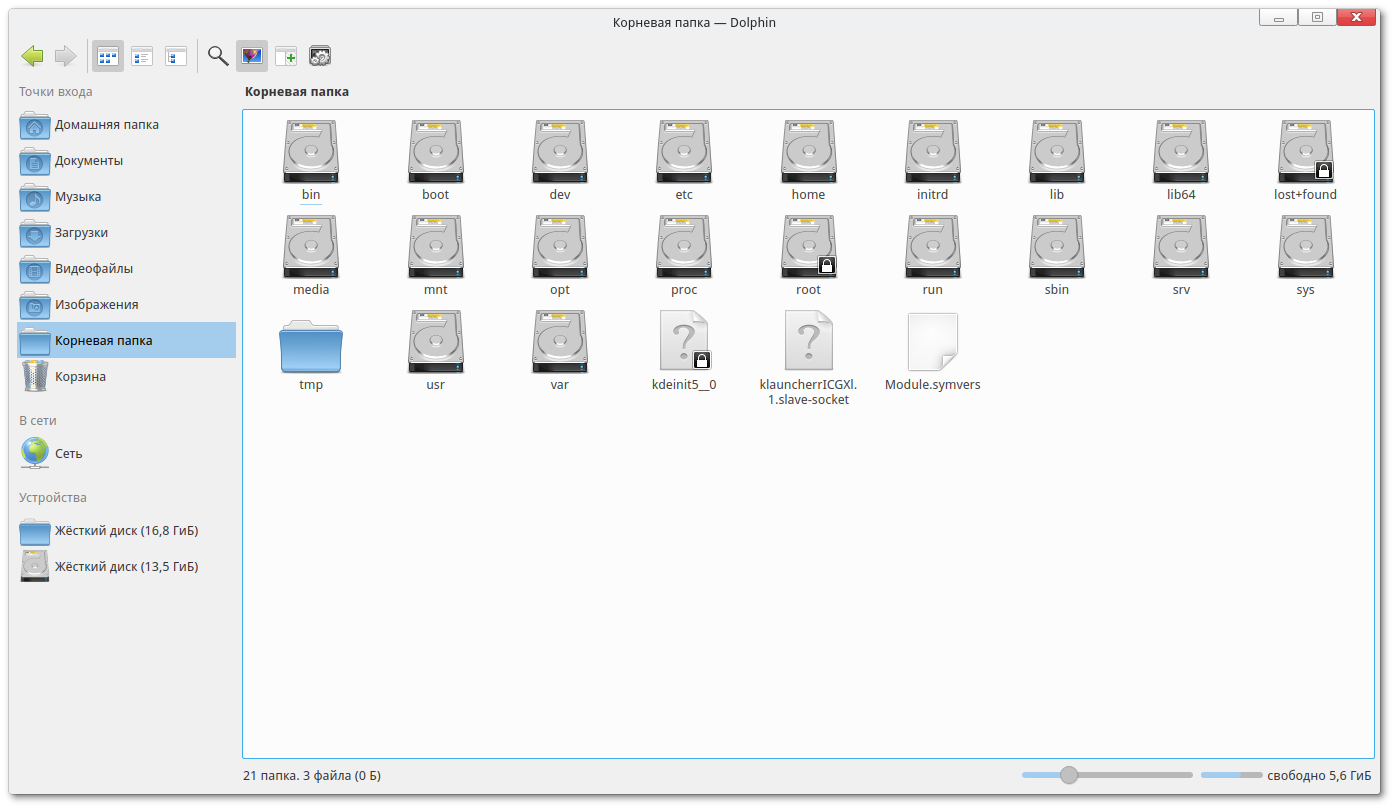This screenshot has height=809, width=1395.
Task: Select the opt folder icon
Action: click(560, 247)
